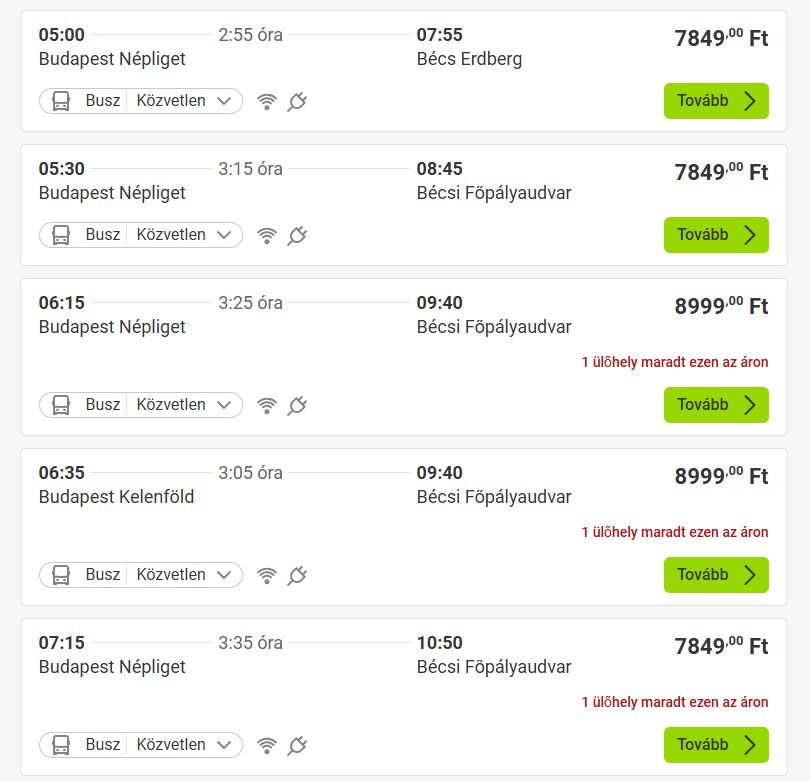
Task: Click Tovább on the 05:00 Bécs Erdberg trip
Action: pos(716,101)
